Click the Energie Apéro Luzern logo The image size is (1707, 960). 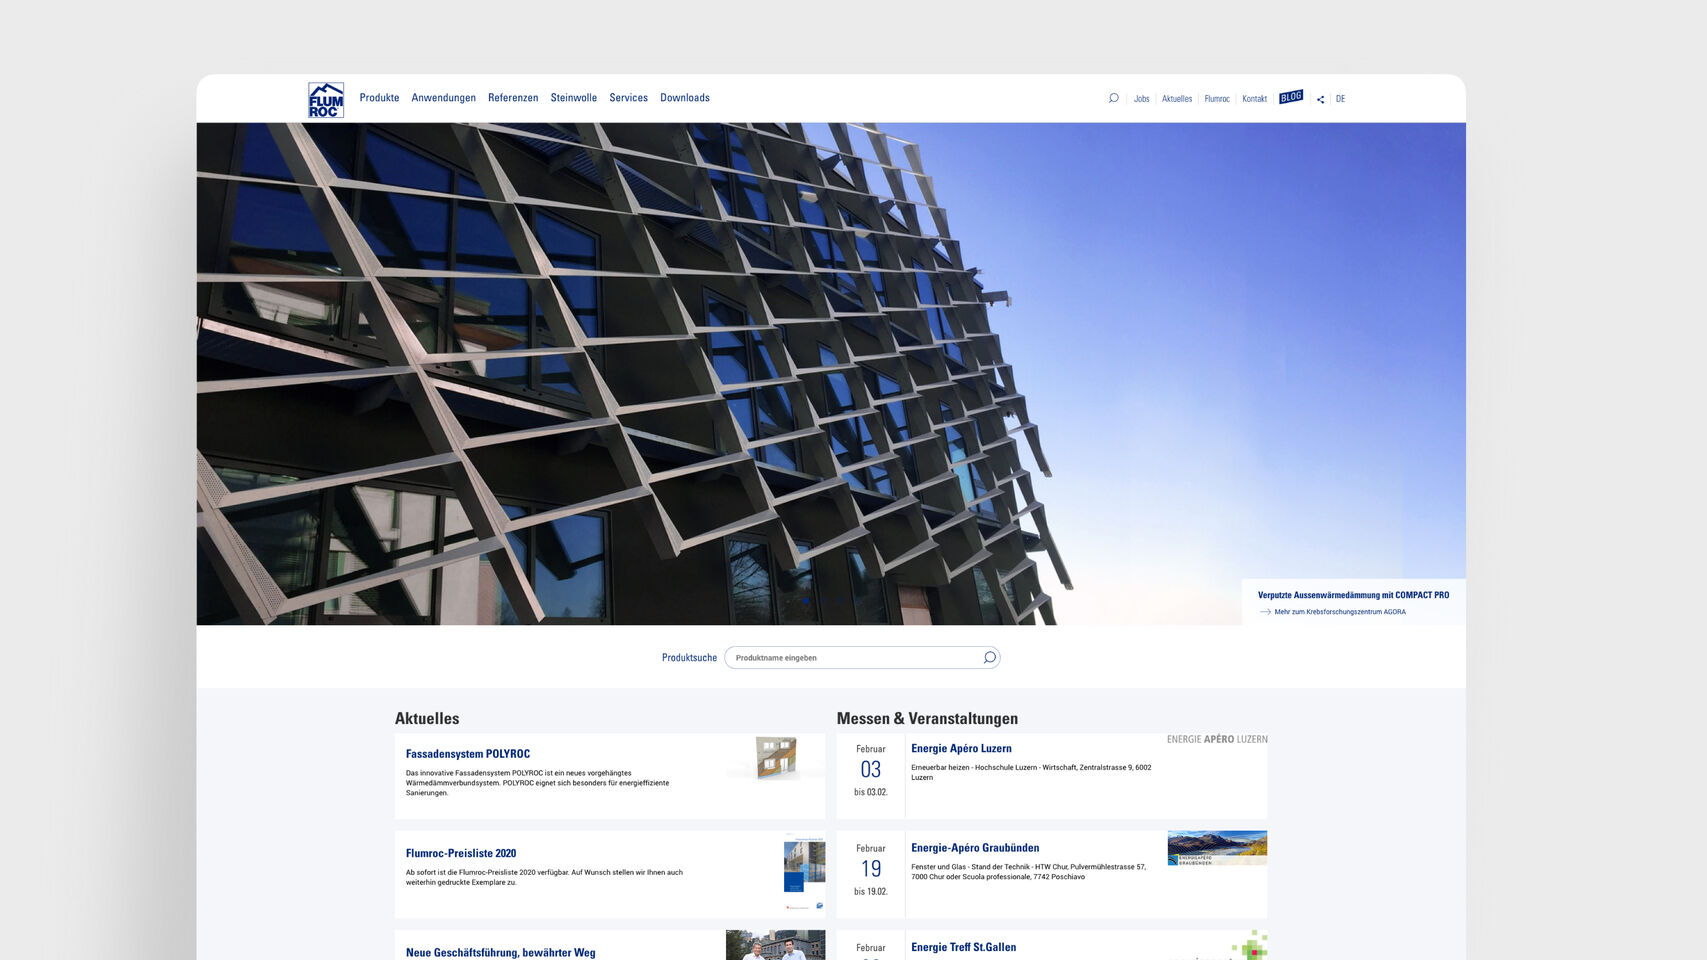(1217, 739)
